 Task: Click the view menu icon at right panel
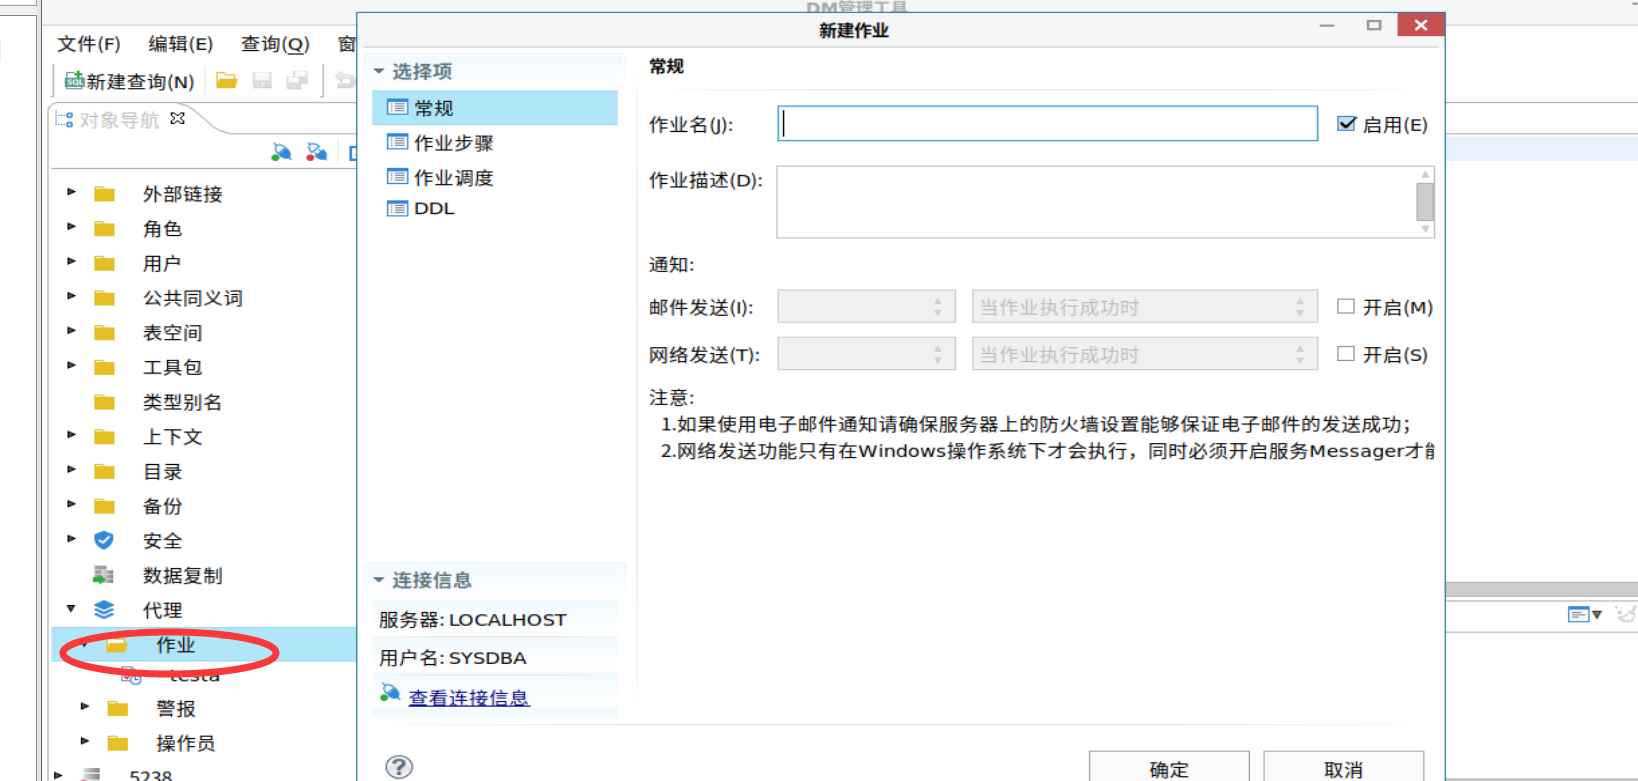click(1585, 614)
